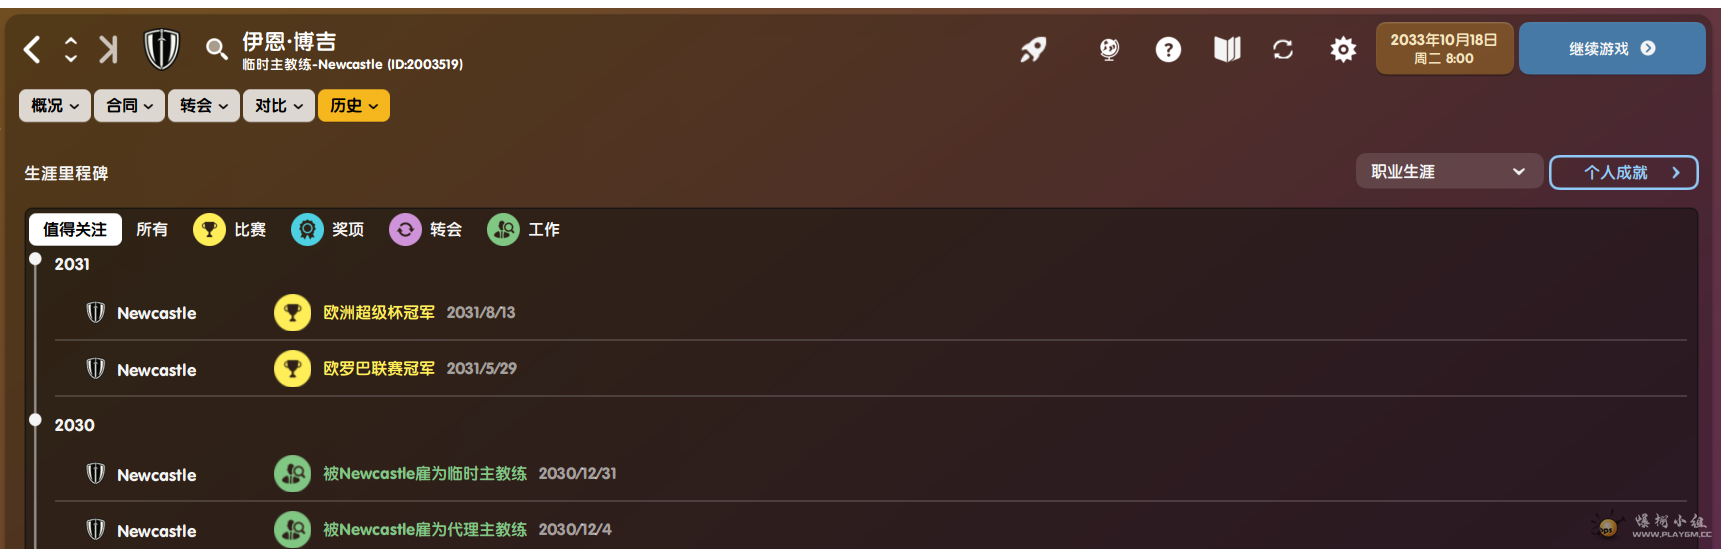1721x549 pixels.
Task: Open the Newcastle club shield icon in the header
Action: (x=161, y=49)
